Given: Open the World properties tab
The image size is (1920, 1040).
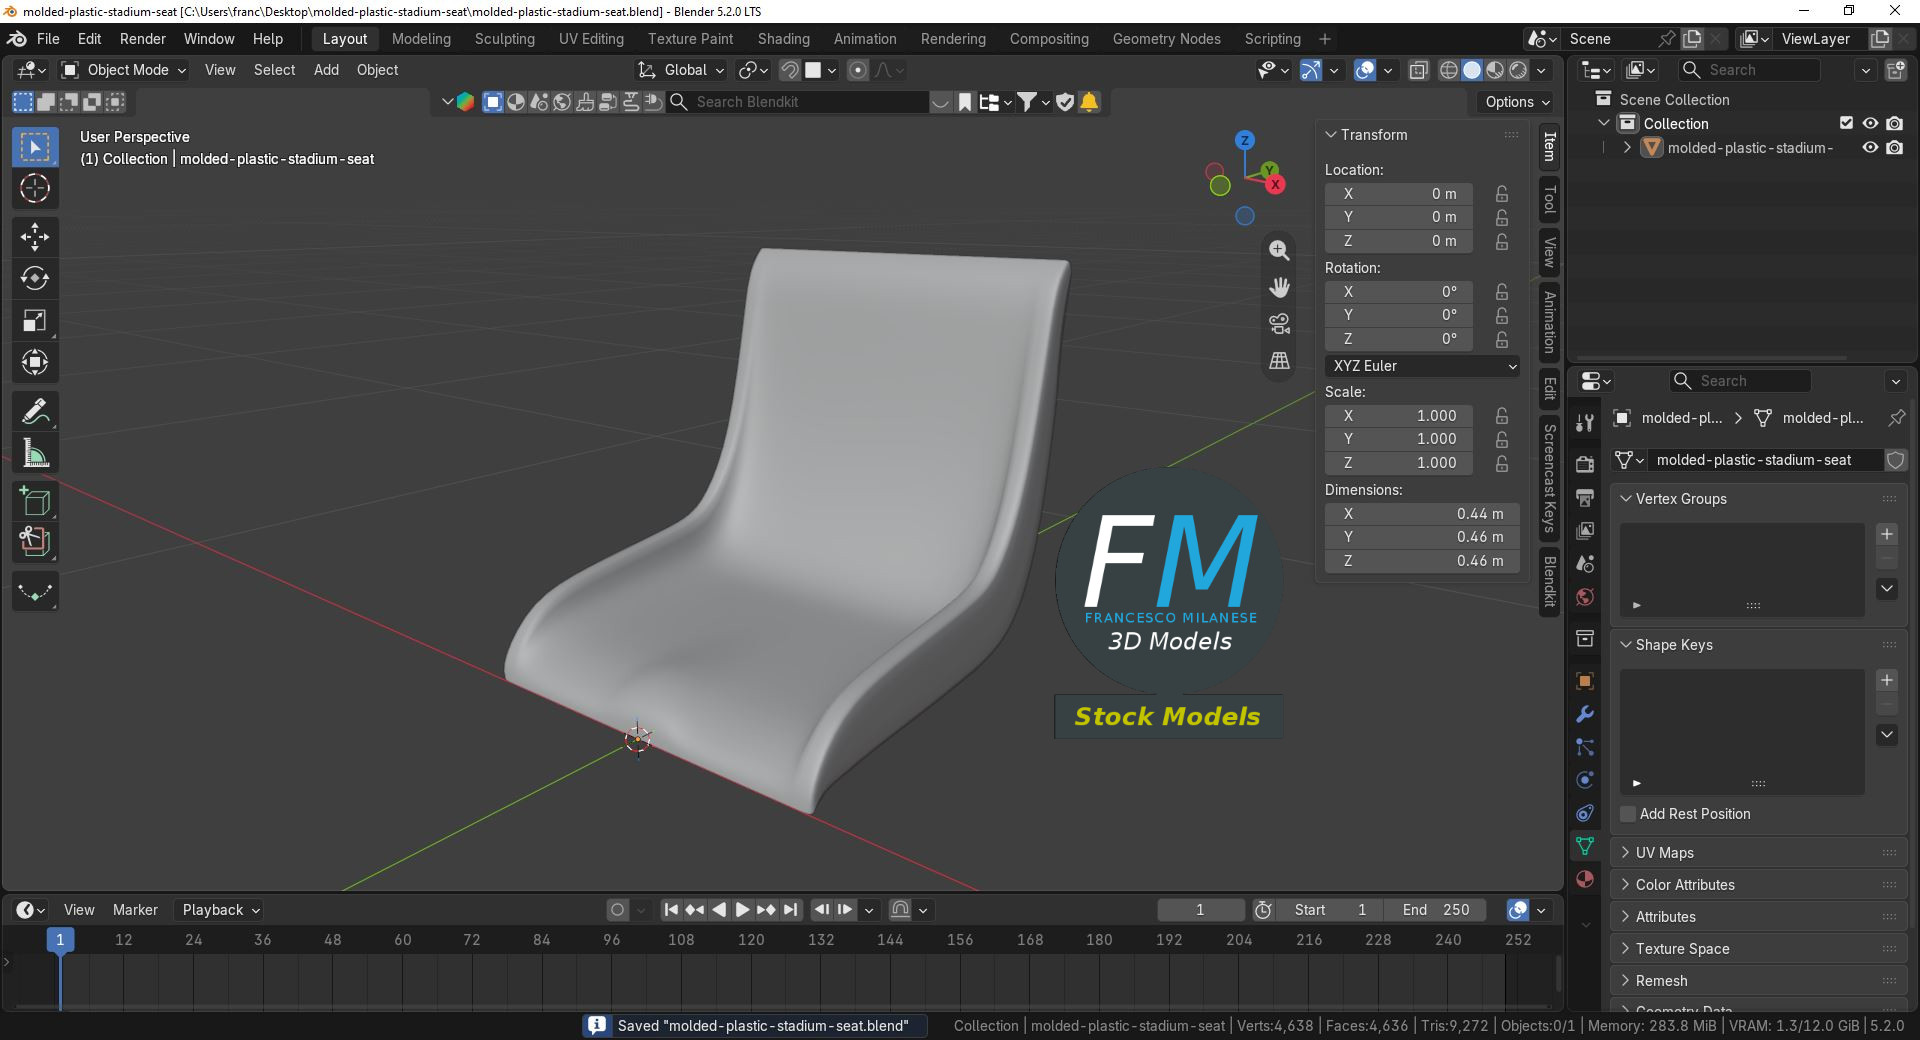Looking at the screenshot, I should pos(1585,597).
